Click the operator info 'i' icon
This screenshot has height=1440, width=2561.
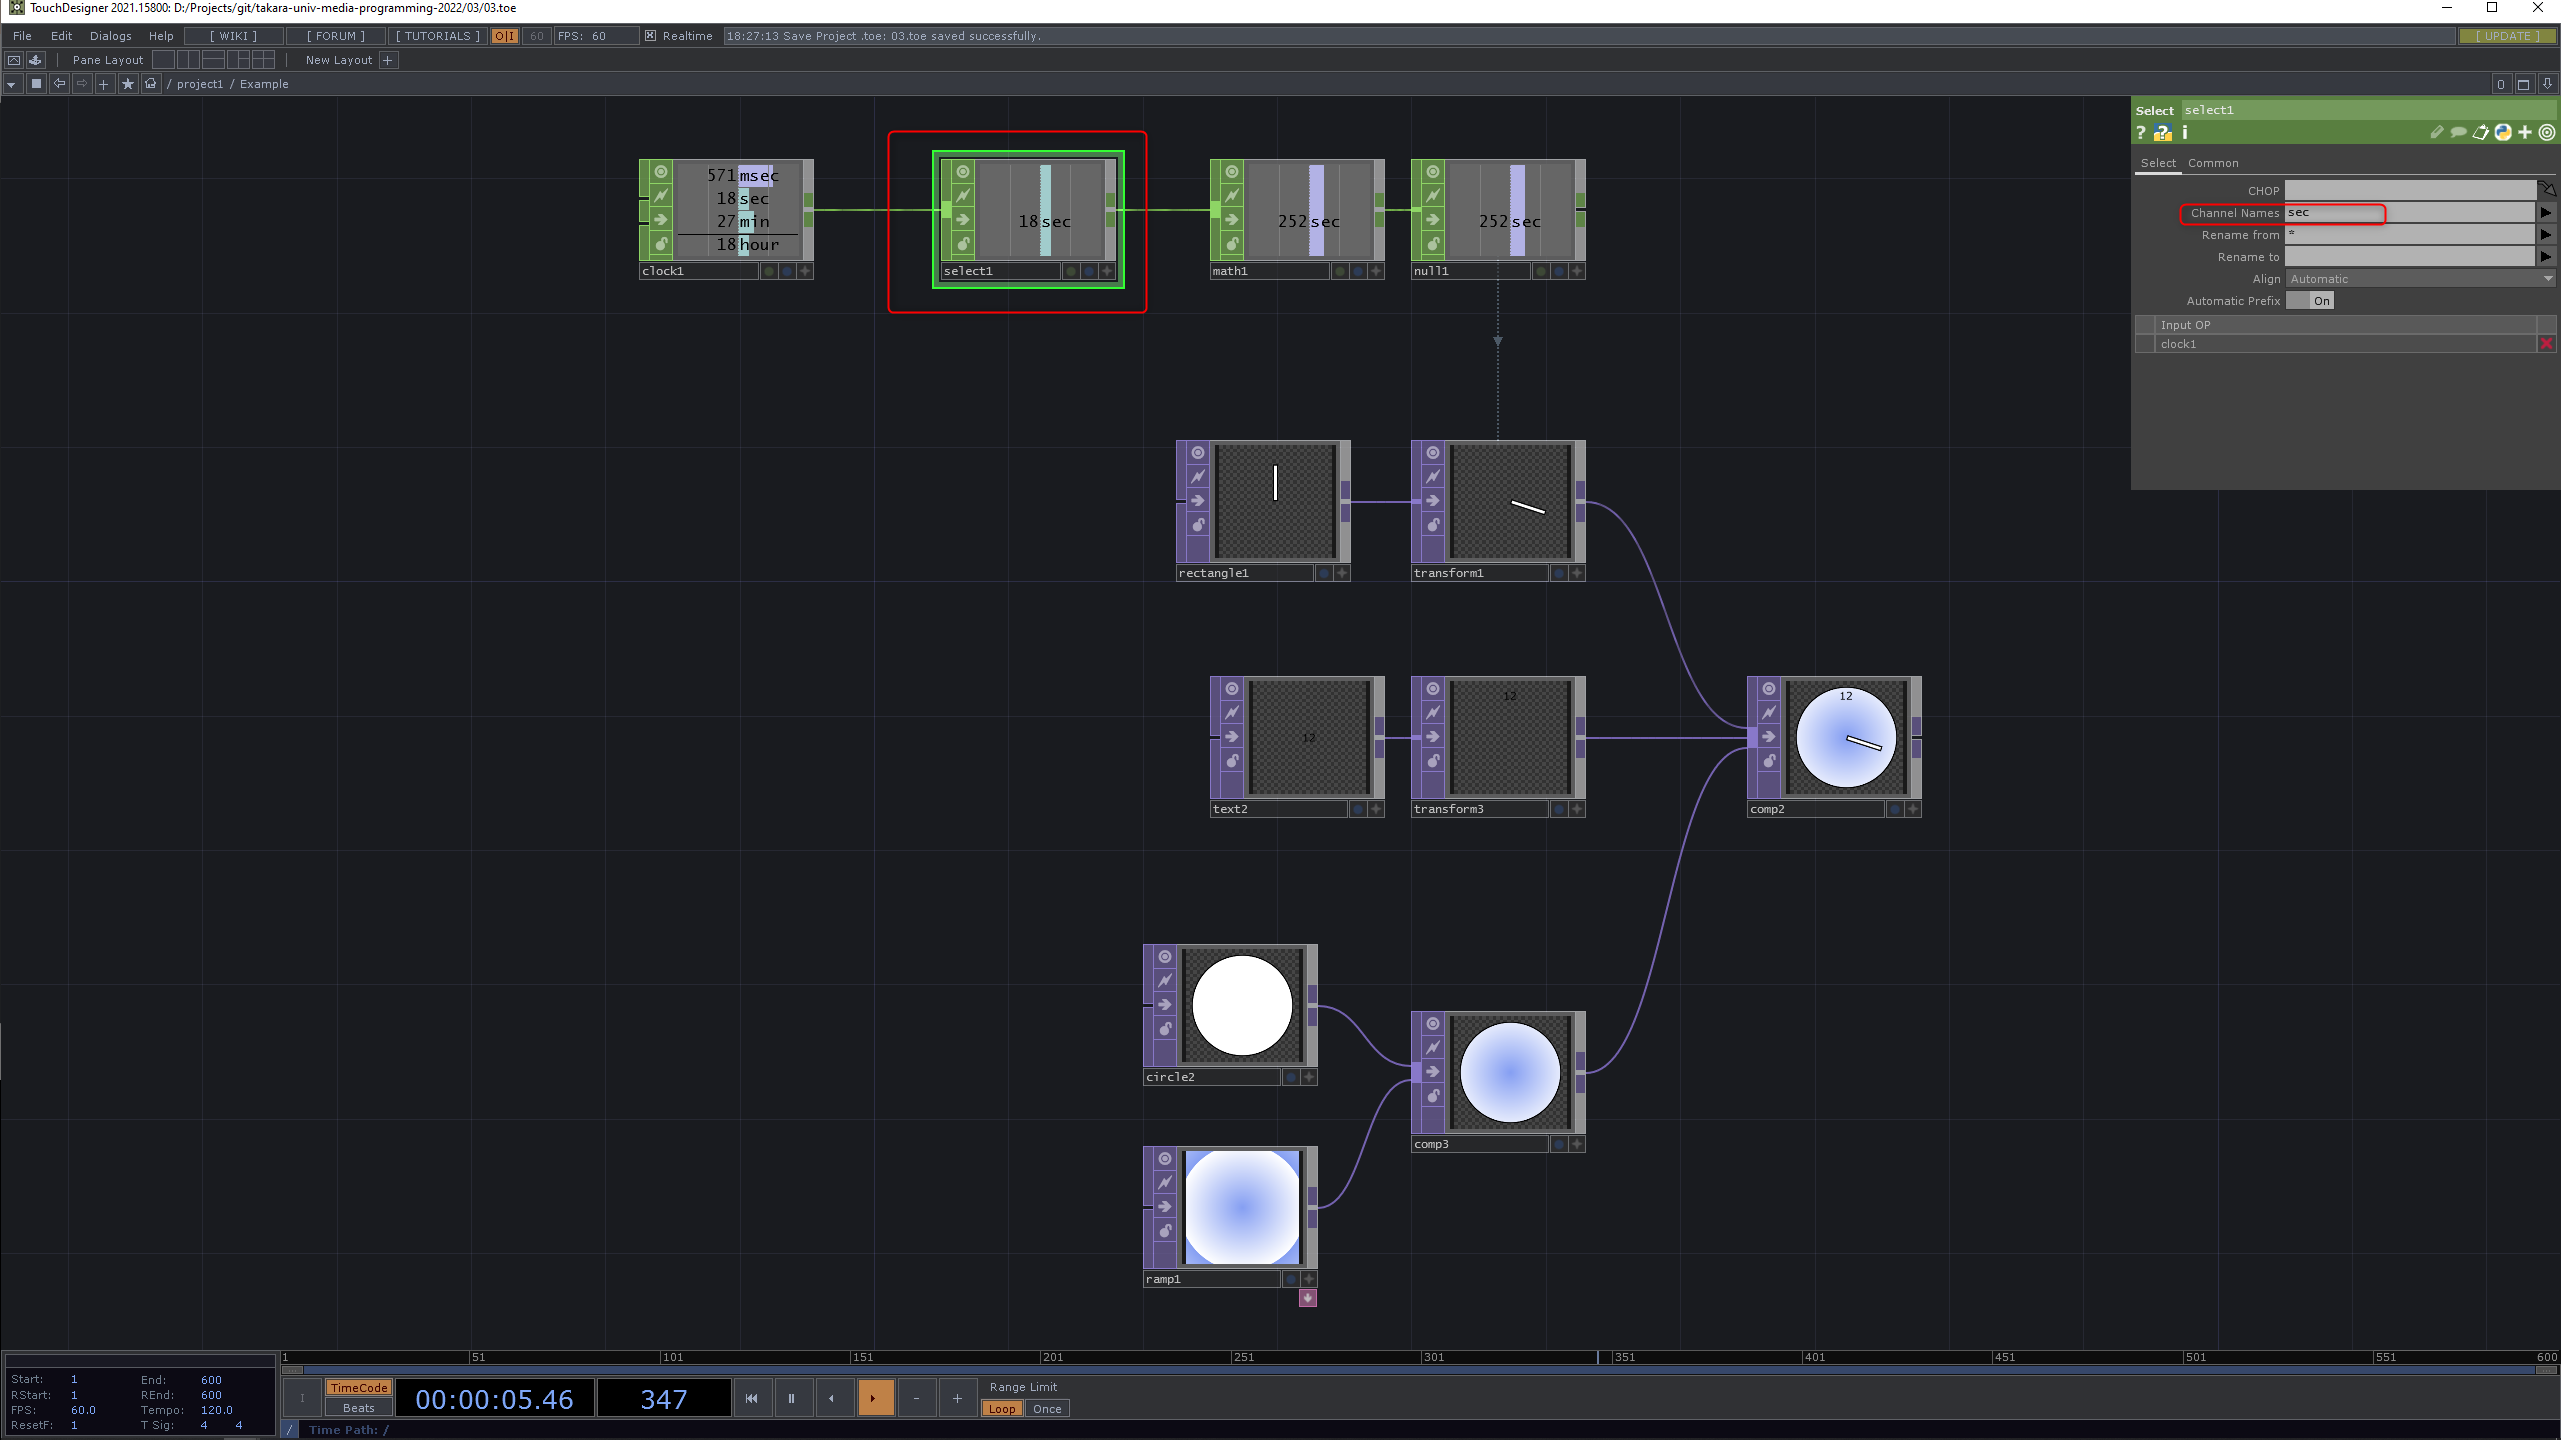coord(2185,133)
